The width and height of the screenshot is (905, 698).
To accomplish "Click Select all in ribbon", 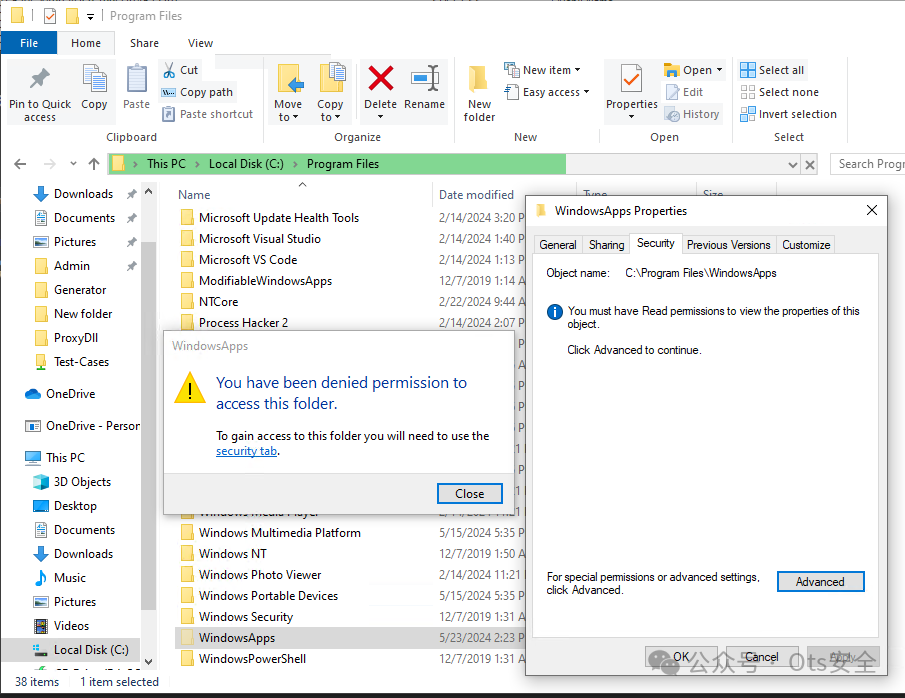I will (x=772, y=70).
